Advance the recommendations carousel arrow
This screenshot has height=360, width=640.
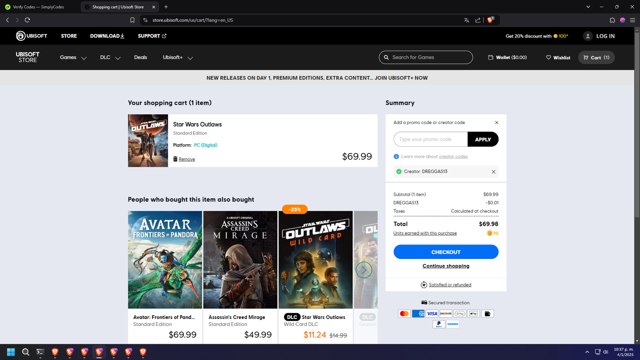364,270
